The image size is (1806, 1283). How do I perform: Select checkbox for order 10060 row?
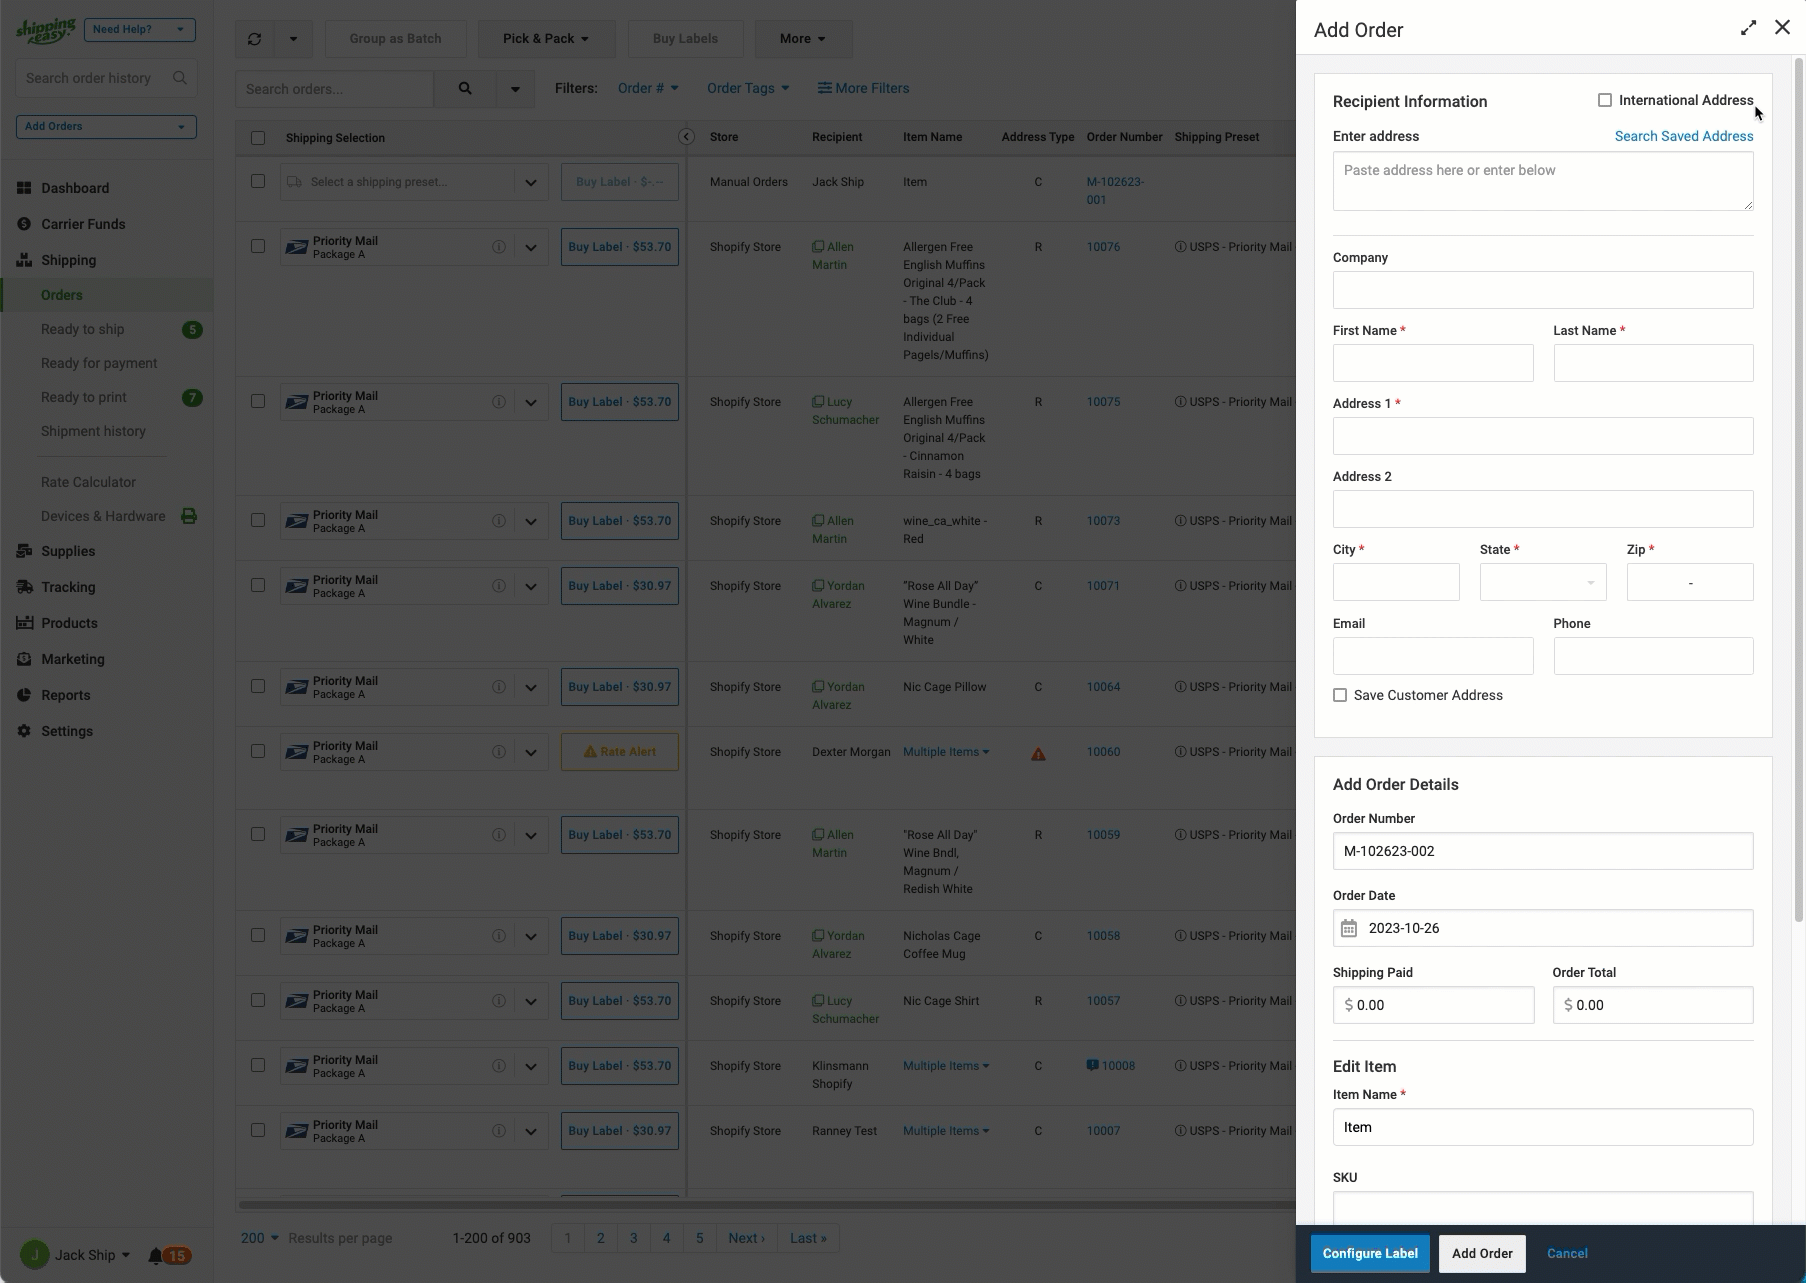point(258,751)
